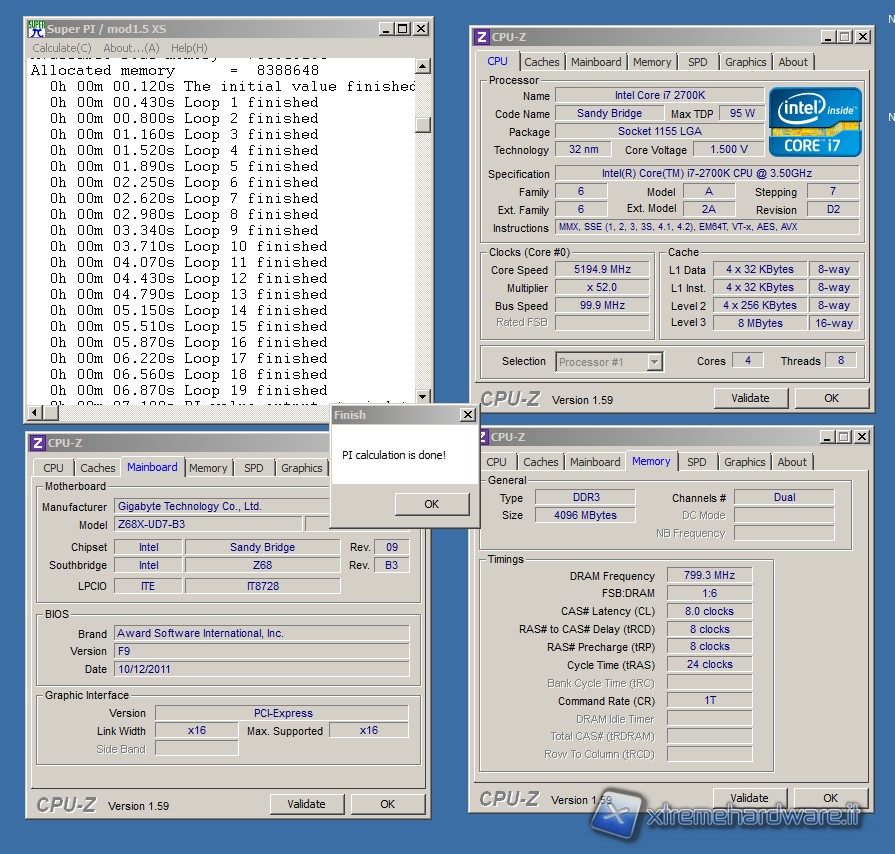Click the DRAM Frequency value field
This screenshot has width=895, height=854.
tap(709, 576)
